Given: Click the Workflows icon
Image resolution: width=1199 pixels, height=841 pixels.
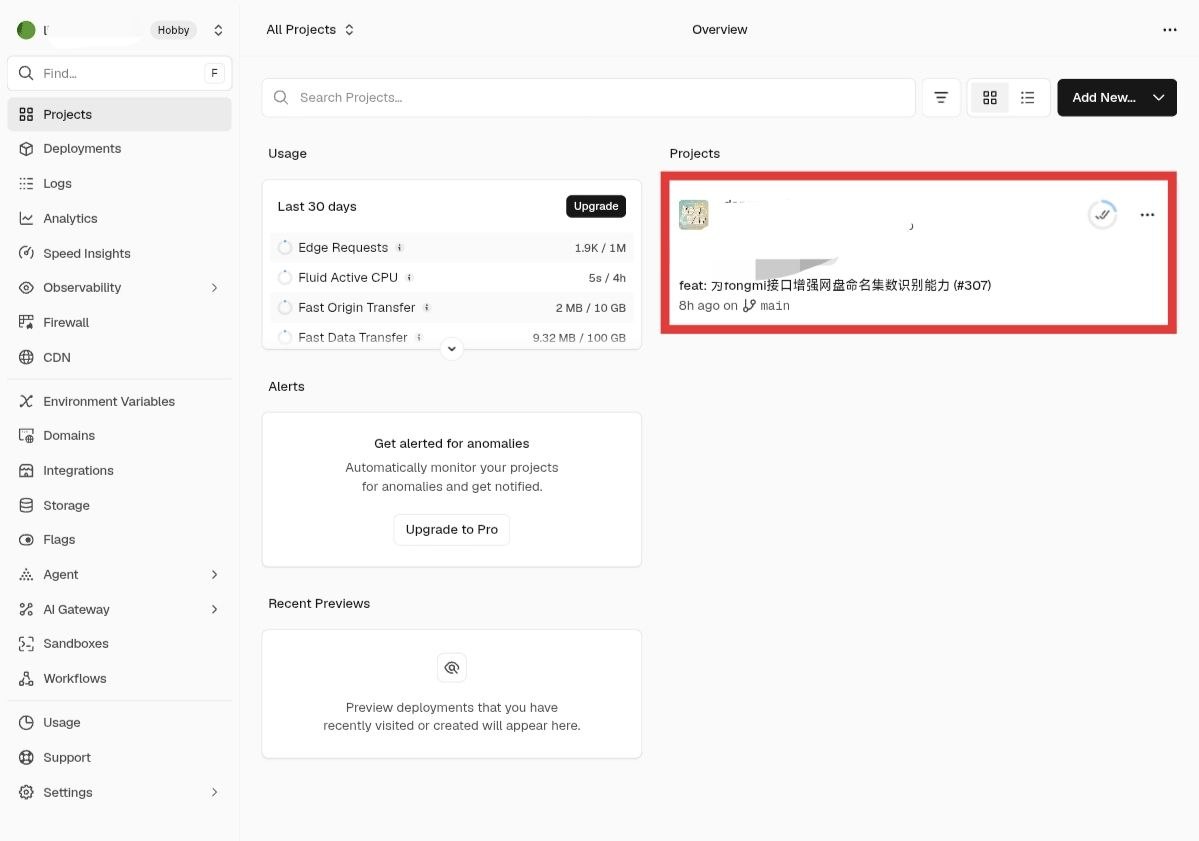Looking at the screenshot, I should (x=26, y=678).
